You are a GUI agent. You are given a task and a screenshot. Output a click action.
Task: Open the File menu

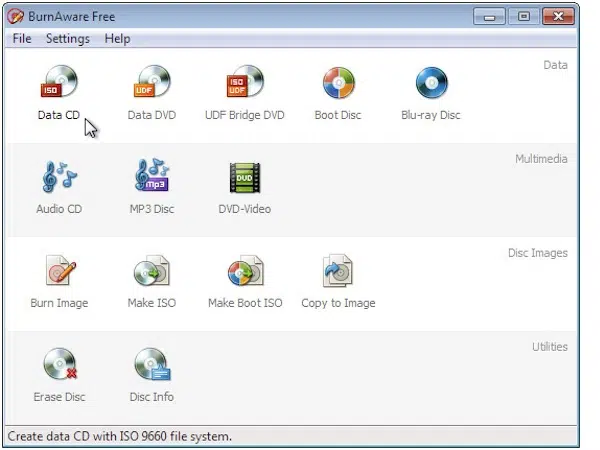tap(22, 39)
